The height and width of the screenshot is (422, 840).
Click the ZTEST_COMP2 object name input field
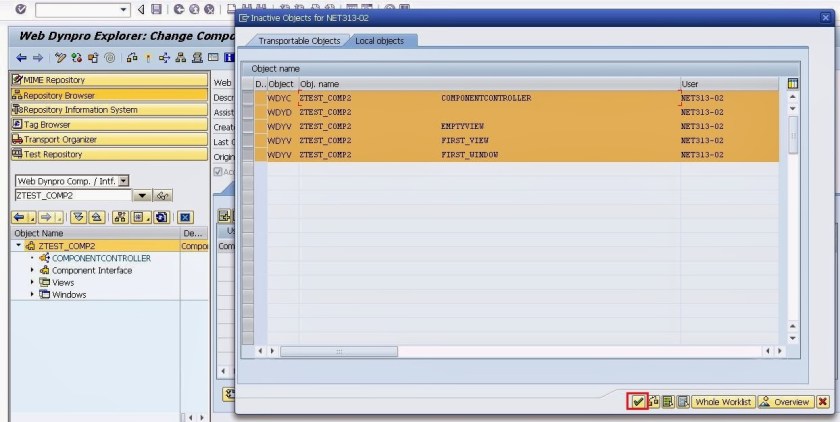[x=73, y=195]
